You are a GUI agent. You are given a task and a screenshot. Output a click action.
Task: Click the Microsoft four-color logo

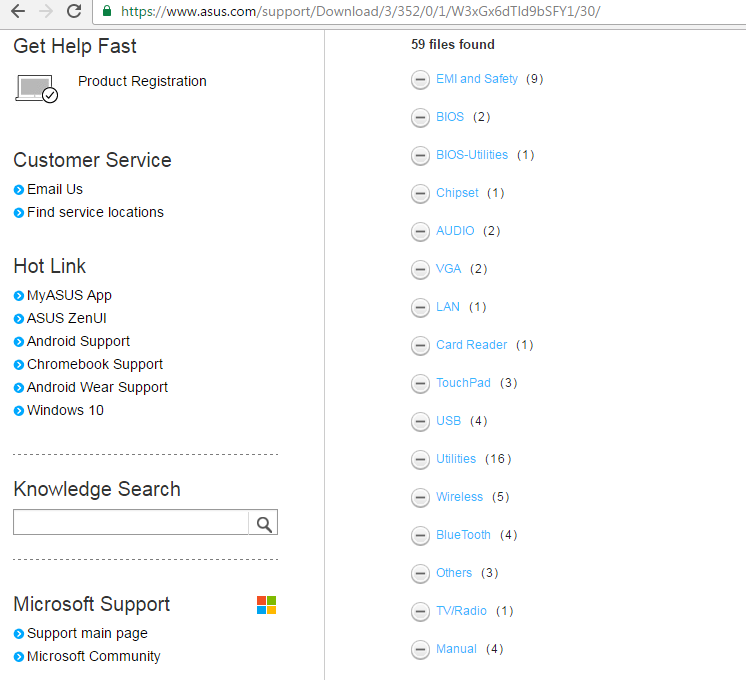coord(266,605)
